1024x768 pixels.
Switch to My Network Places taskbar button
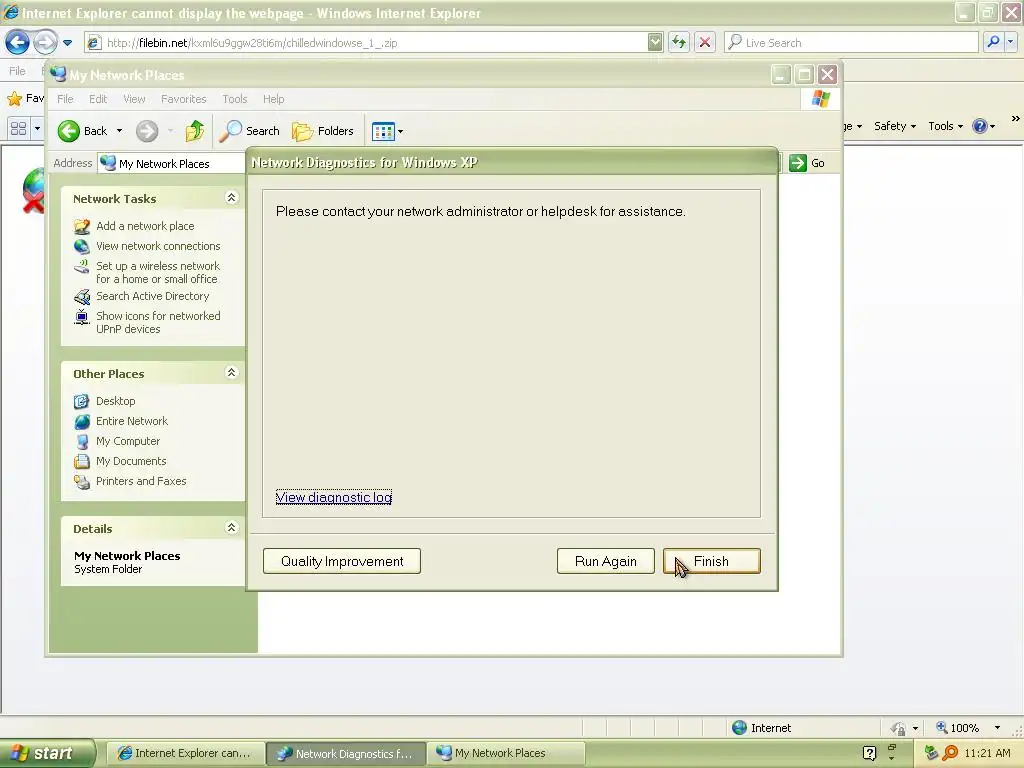(506, 753)
